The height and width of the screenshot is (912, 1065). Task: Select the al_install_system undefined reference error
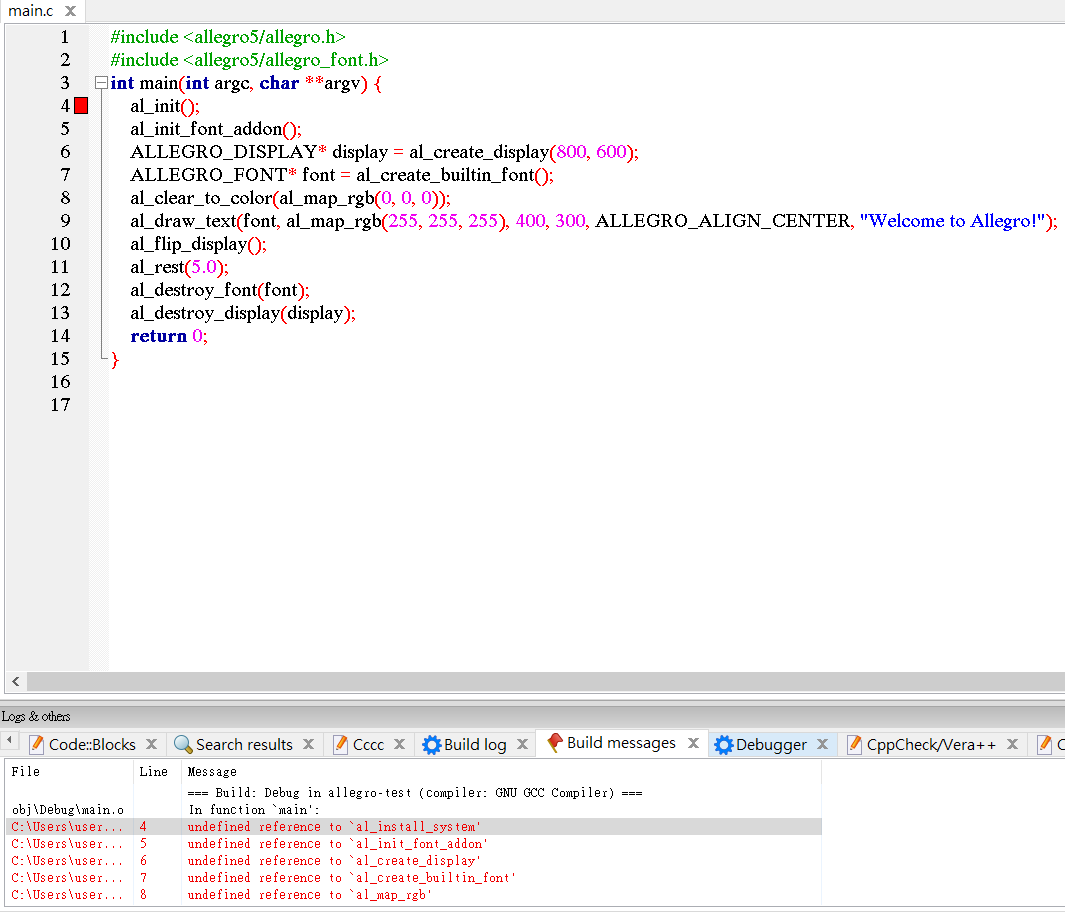click(x=334, y=827)
